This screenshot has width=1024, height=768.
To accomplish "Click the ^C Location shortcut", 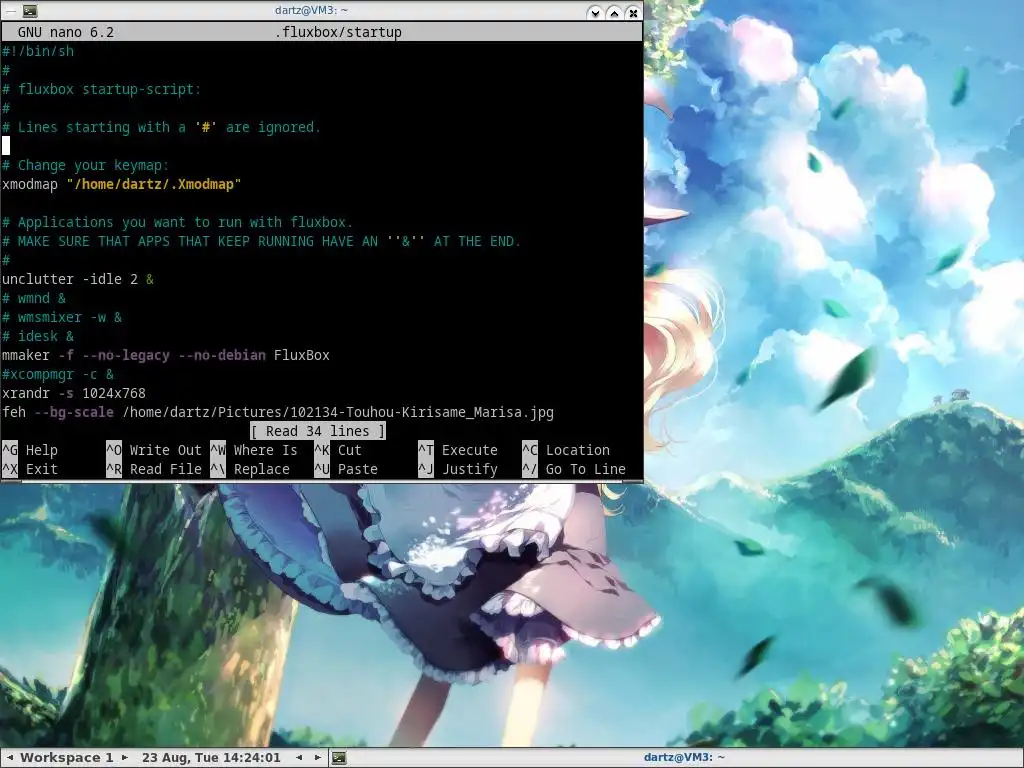I will (566, 450).
